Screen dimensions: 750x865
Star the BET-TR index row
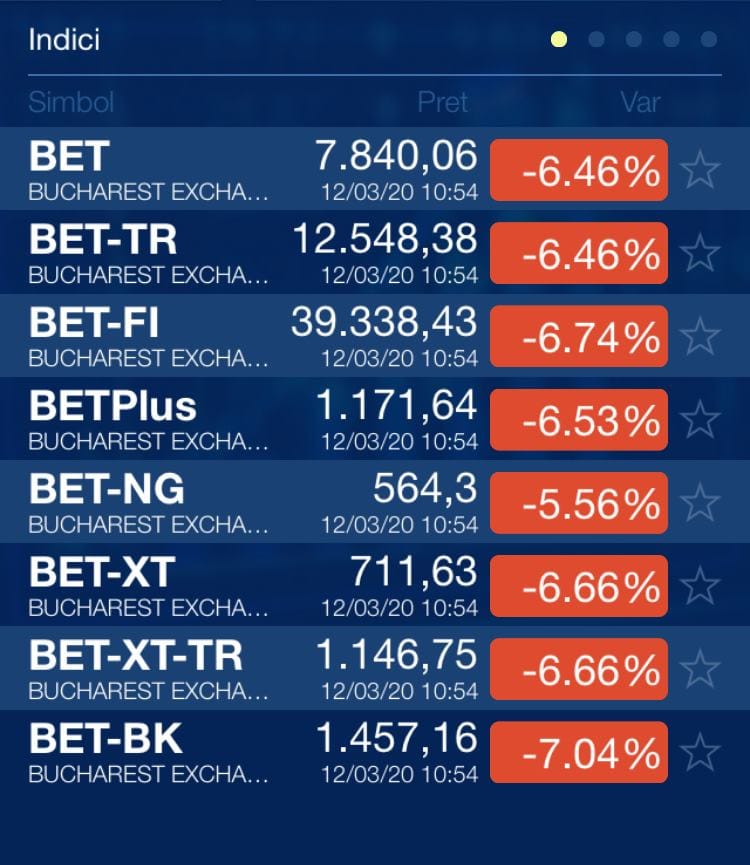click(x=700, y=253)
